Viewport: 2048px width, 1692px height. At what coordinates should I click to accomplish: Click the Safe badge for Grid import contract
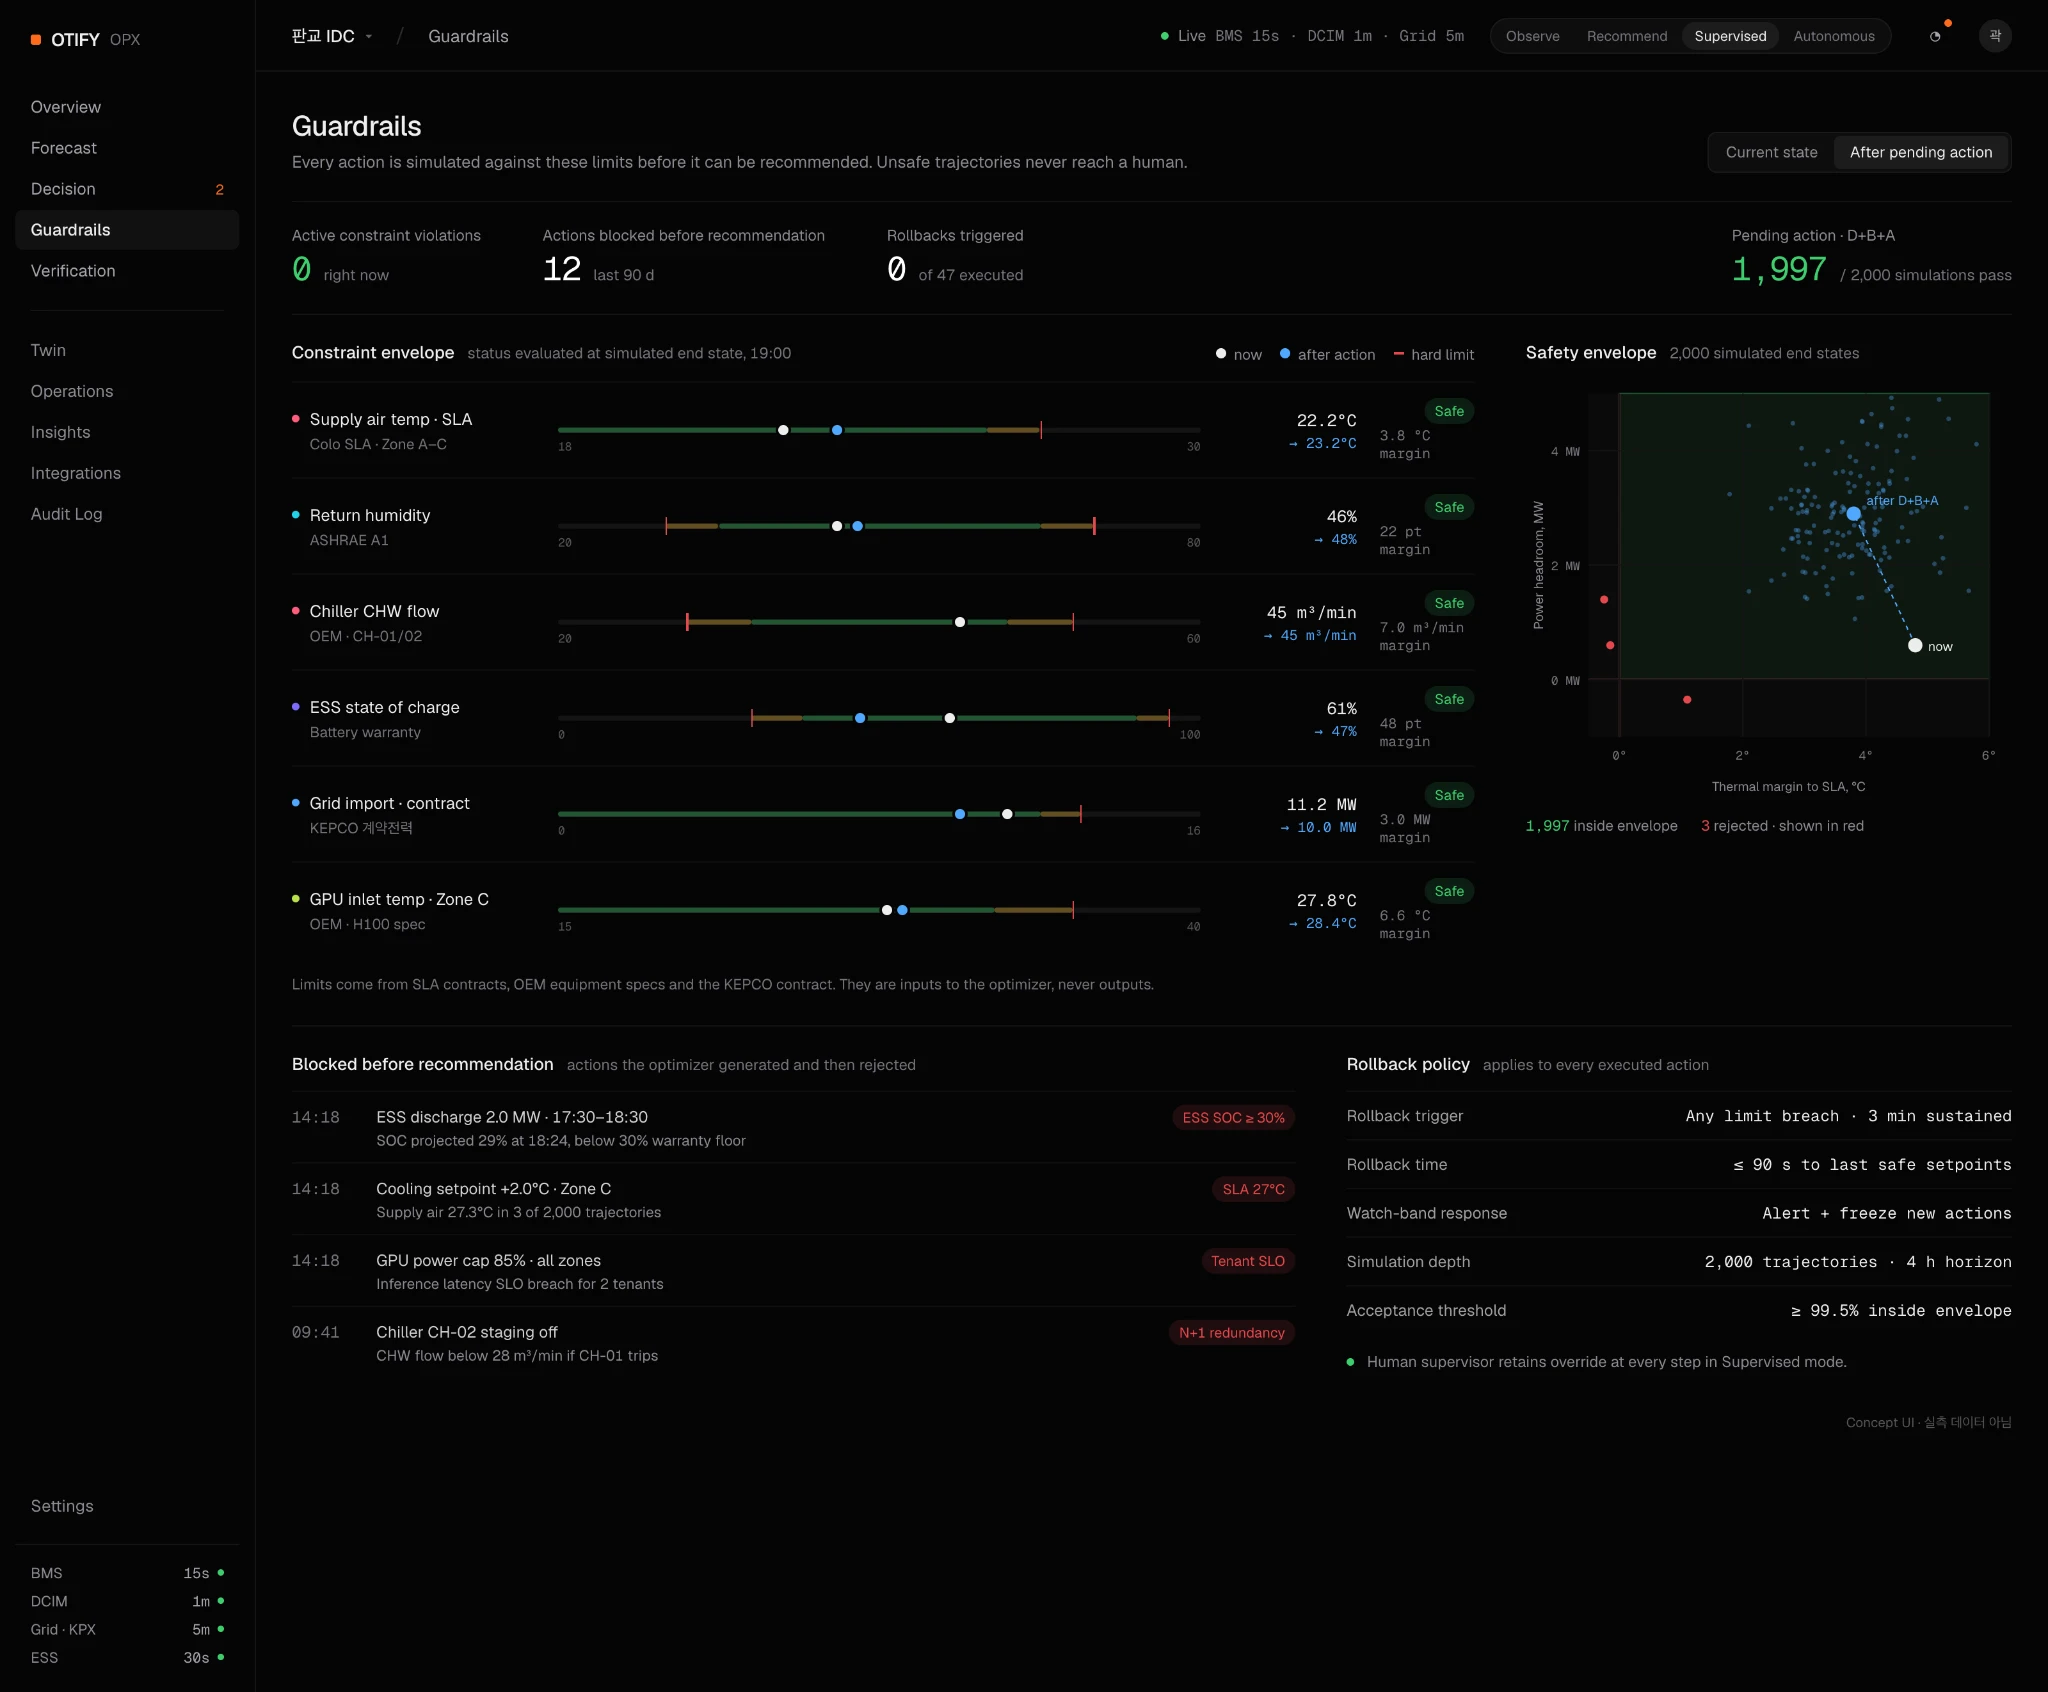pos(1448,795)
